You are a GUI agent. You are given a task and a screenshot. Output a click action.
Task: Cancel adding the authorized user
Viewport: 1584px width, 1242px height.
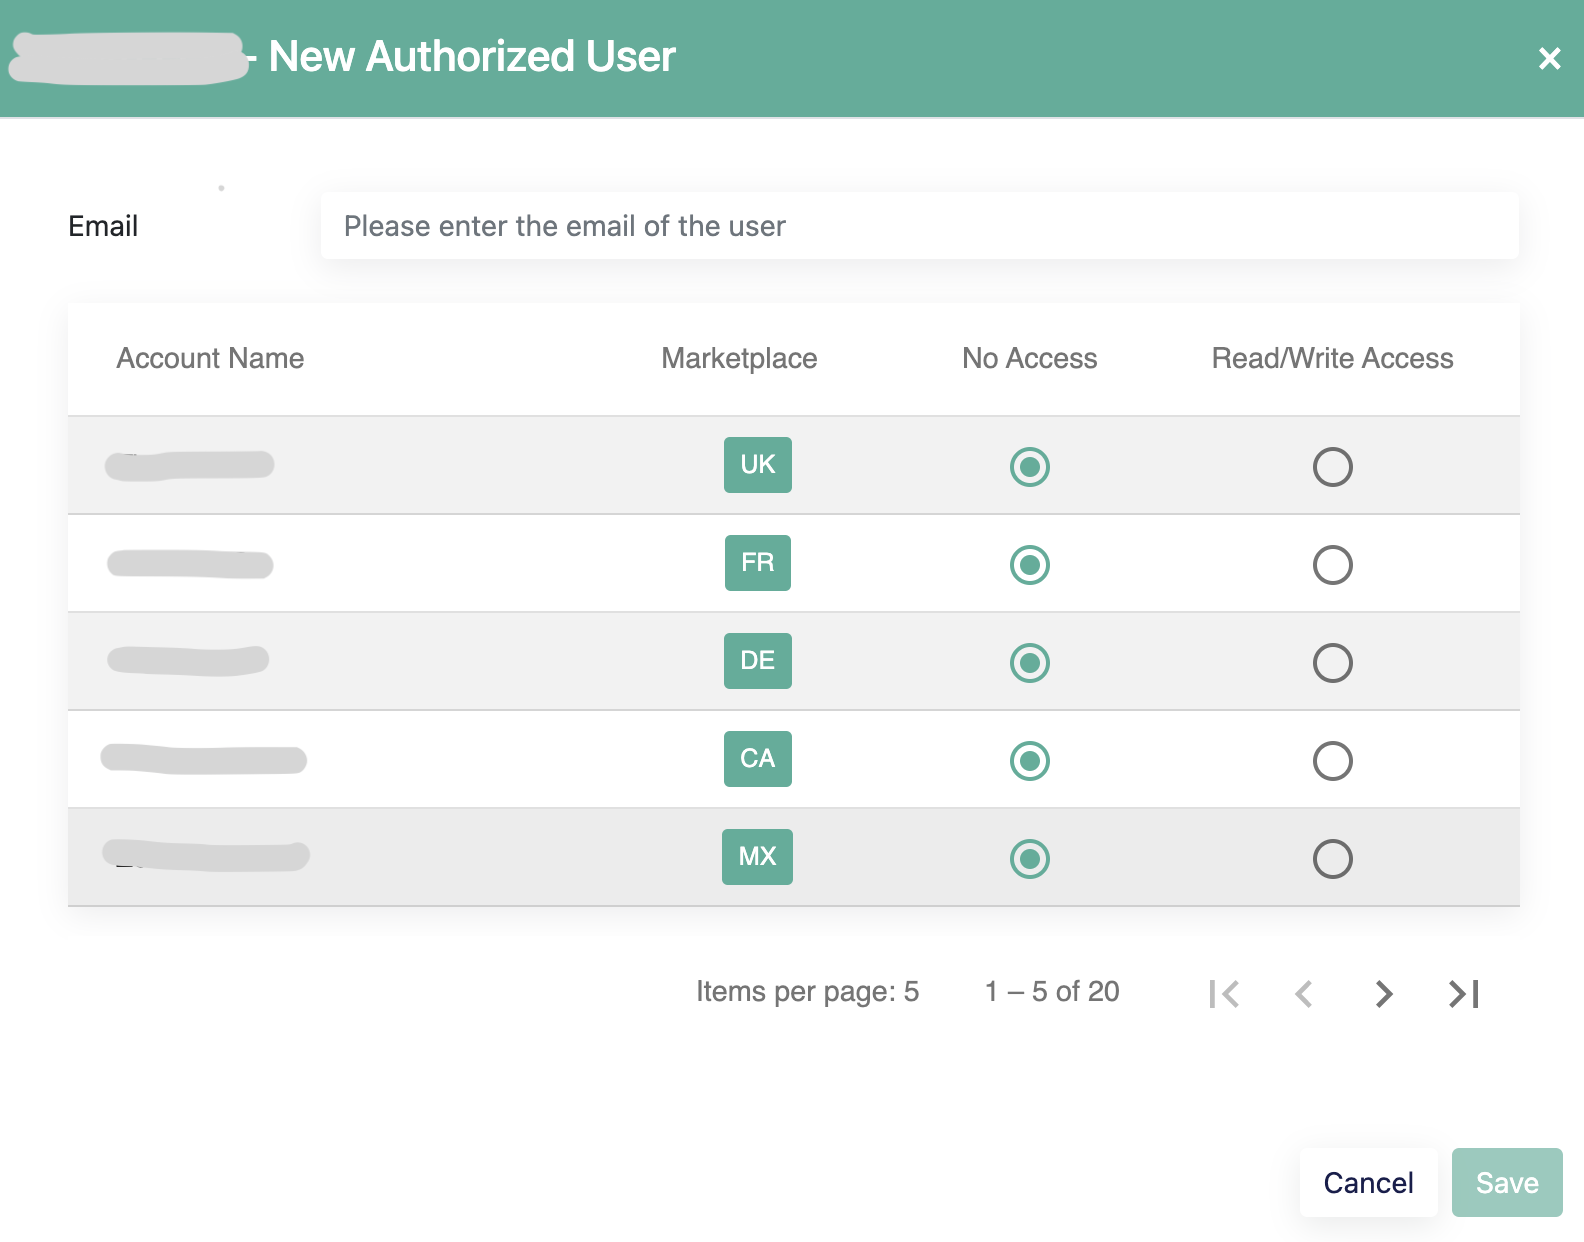tap(1368, 1183)
